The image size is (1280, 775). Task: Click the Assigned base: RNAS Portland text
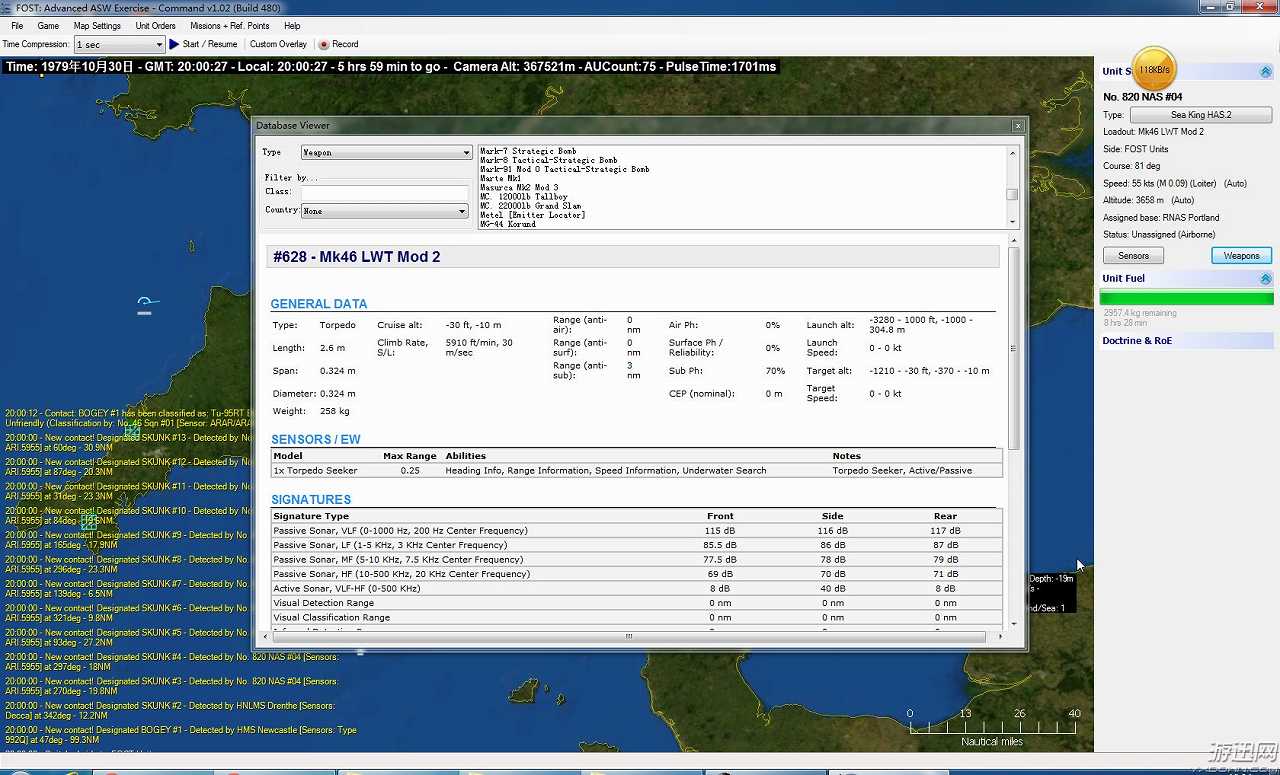click(1161, 217)
